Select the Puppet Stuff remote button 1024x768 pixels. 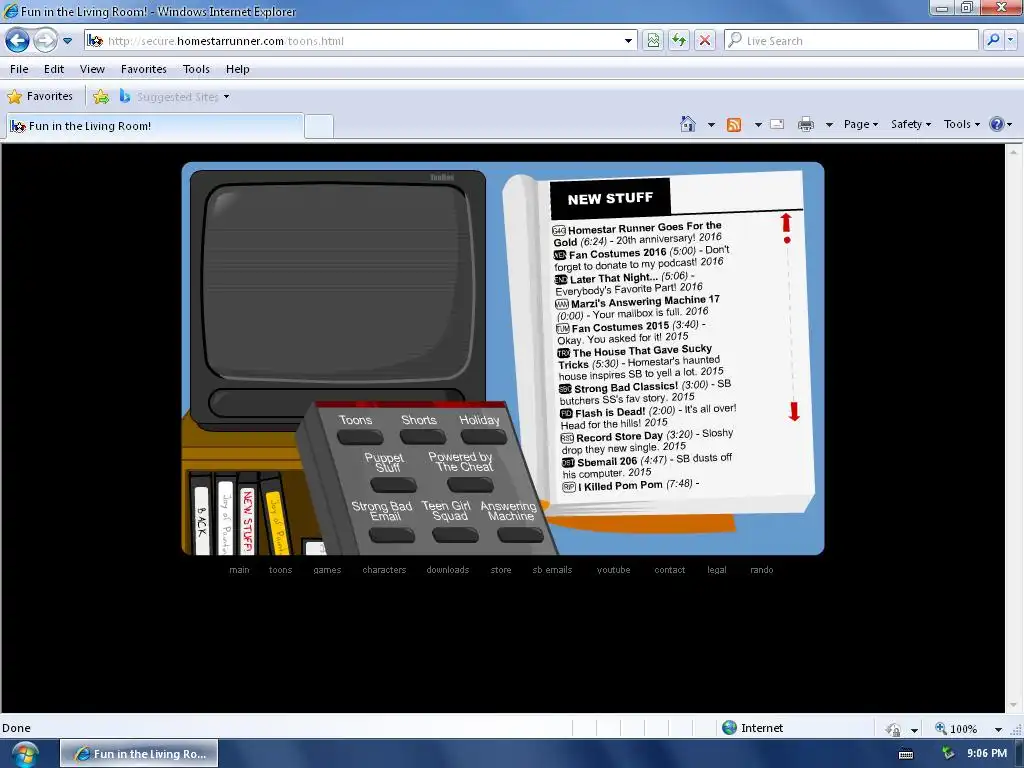pyautogui.click(x=393, y=485)
